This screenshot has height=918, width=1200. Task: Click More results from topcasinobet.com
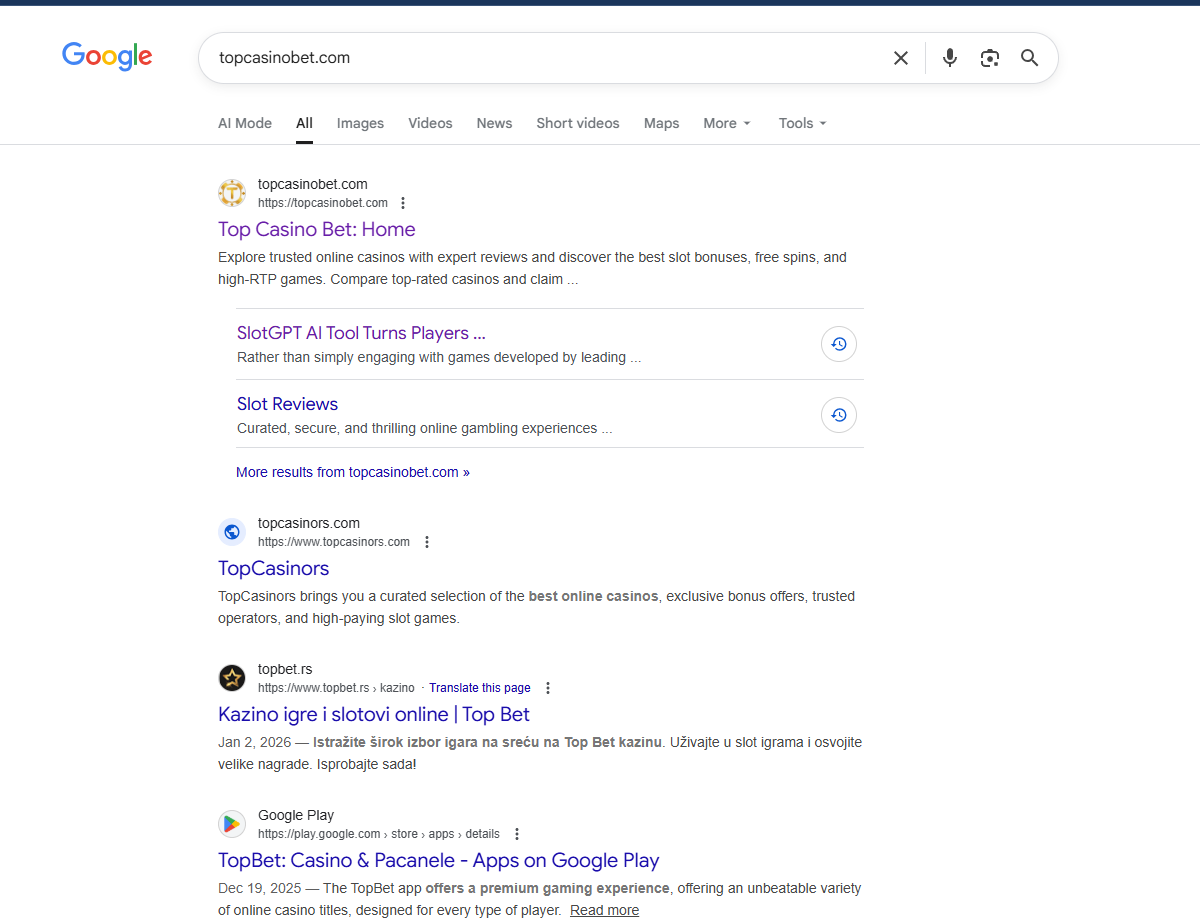point(353,472)
